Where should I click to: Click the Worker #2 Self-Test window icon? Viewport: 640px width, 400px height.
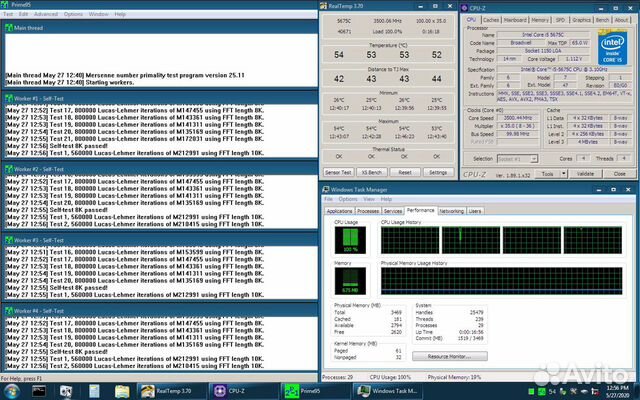(9, 169)
